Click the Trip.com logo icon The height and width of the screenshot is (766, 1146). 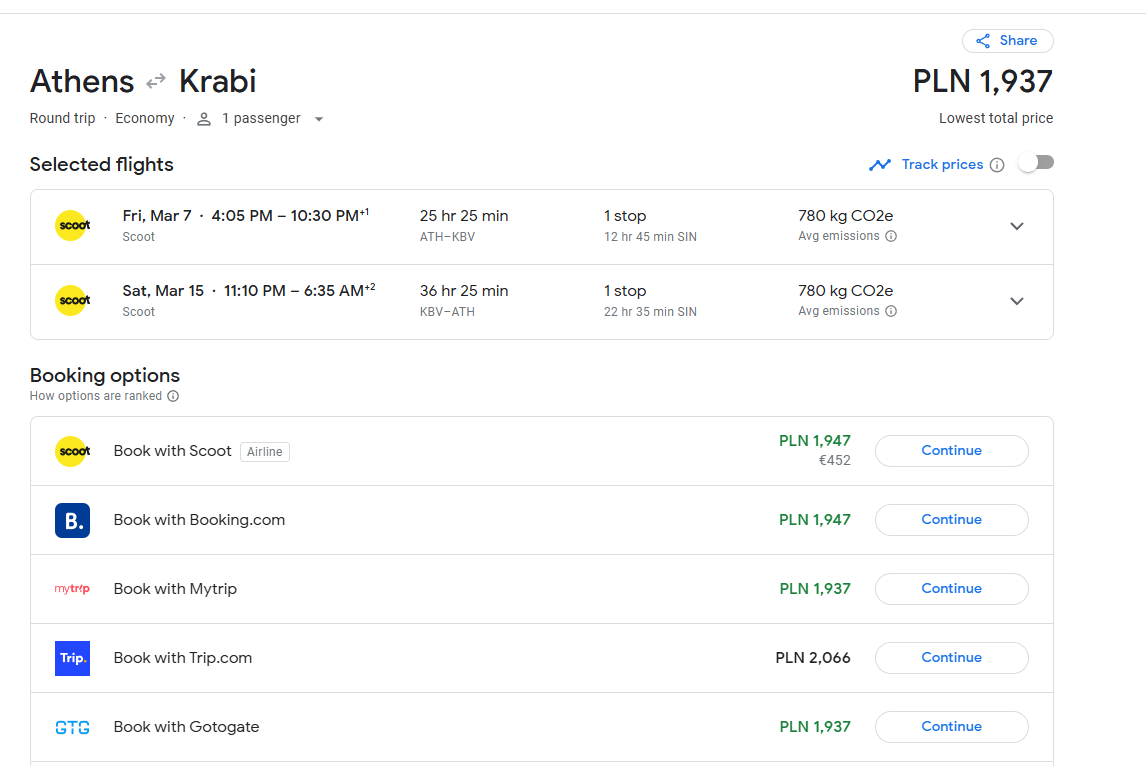pos(72,659)
